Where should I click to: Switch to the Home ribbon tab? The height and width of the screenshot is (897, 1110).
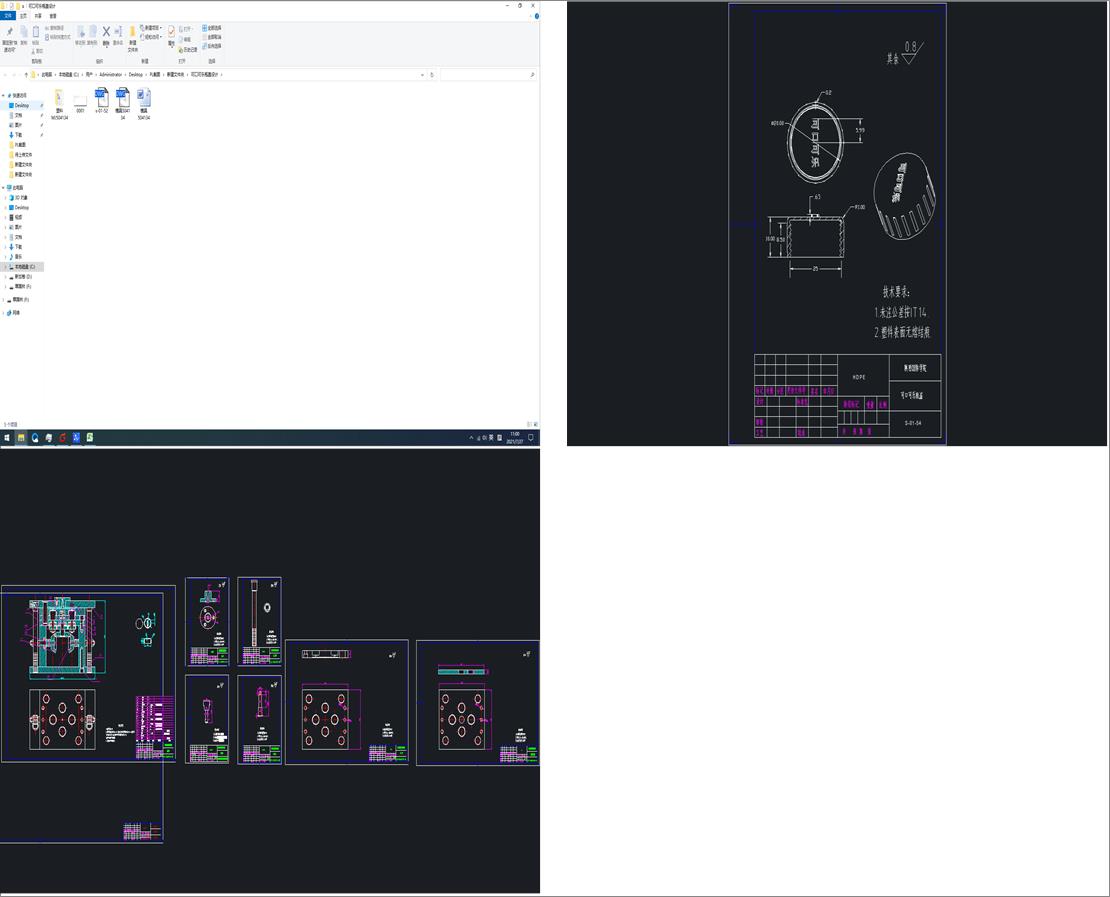(23, 16)
